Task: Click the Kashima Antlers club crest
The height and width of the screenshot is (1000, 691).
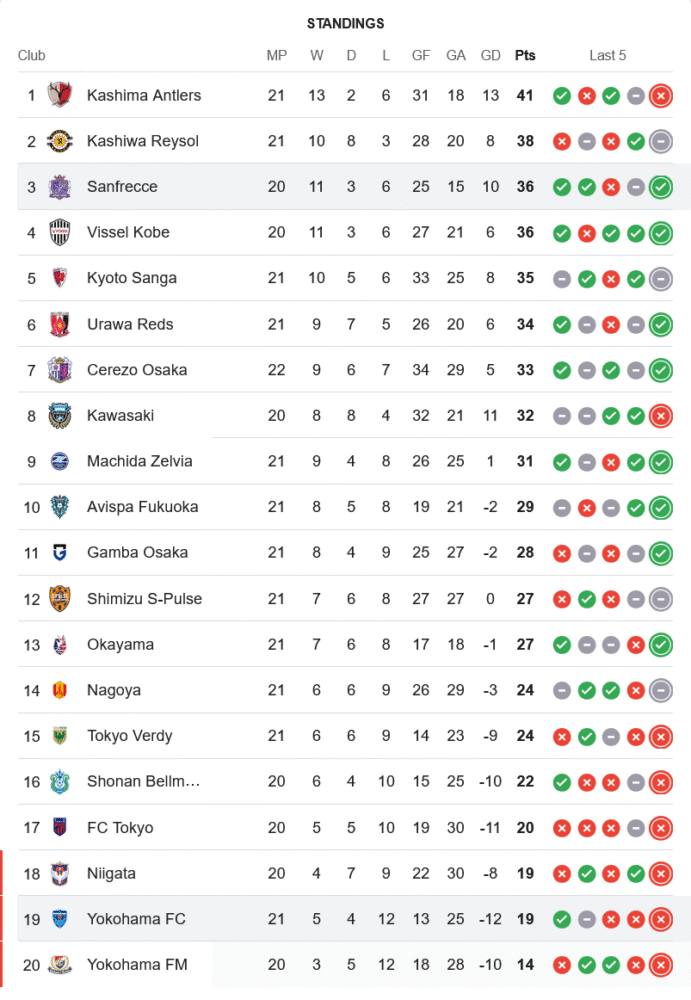Action: pyautogui.click(x=60, y=95)
